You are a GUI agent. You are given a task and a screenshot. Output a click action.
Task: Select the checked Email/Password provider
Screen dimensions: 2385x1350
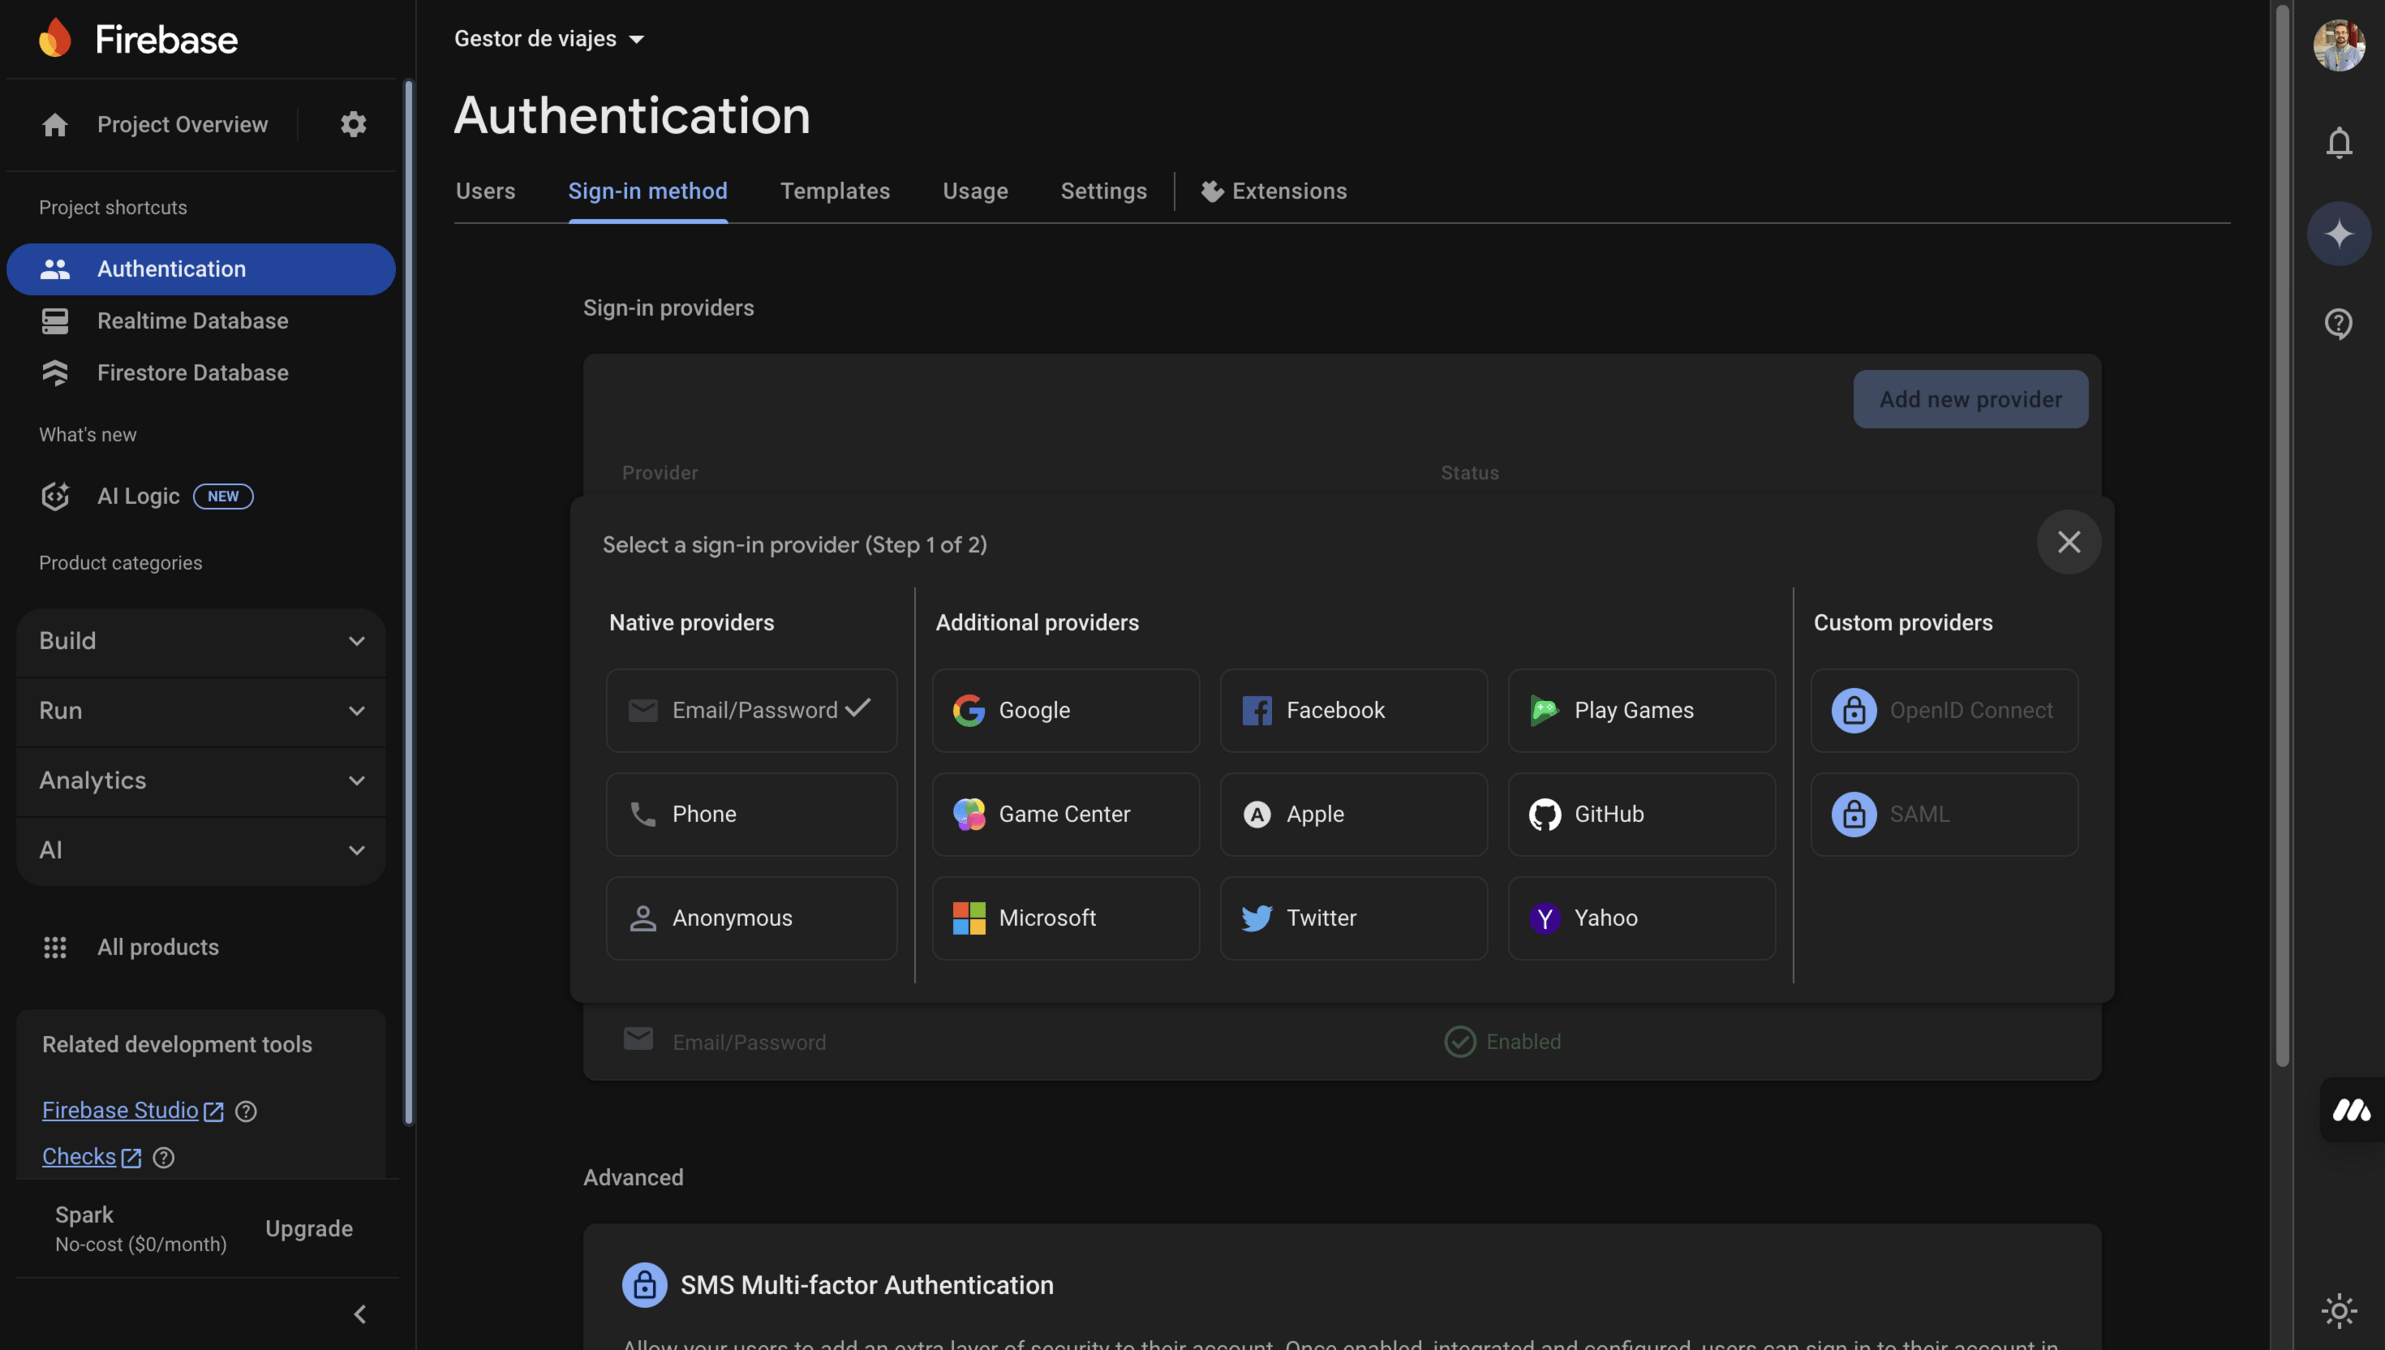751,710
